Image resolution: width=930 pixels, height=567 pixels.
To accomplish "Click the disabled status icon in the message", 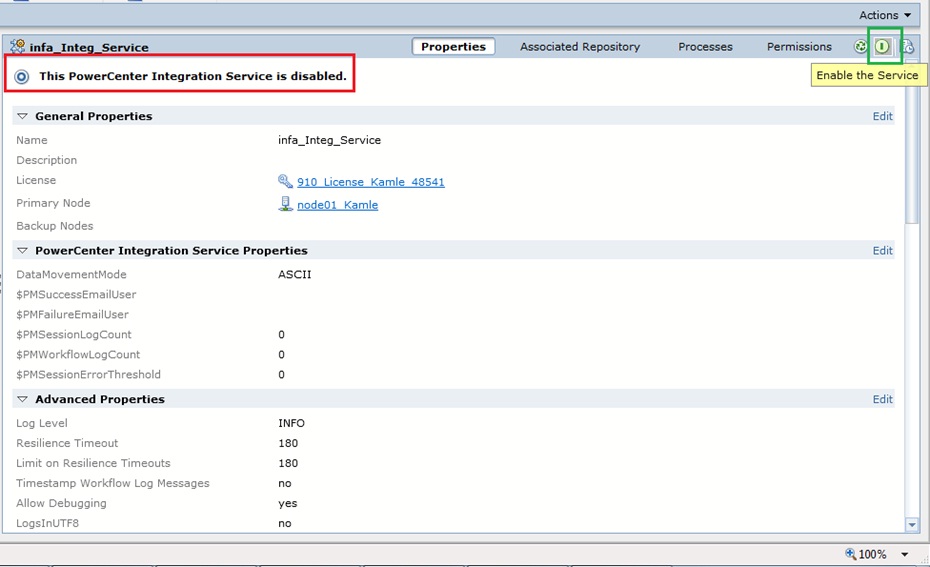I will (x=22, y=77).
